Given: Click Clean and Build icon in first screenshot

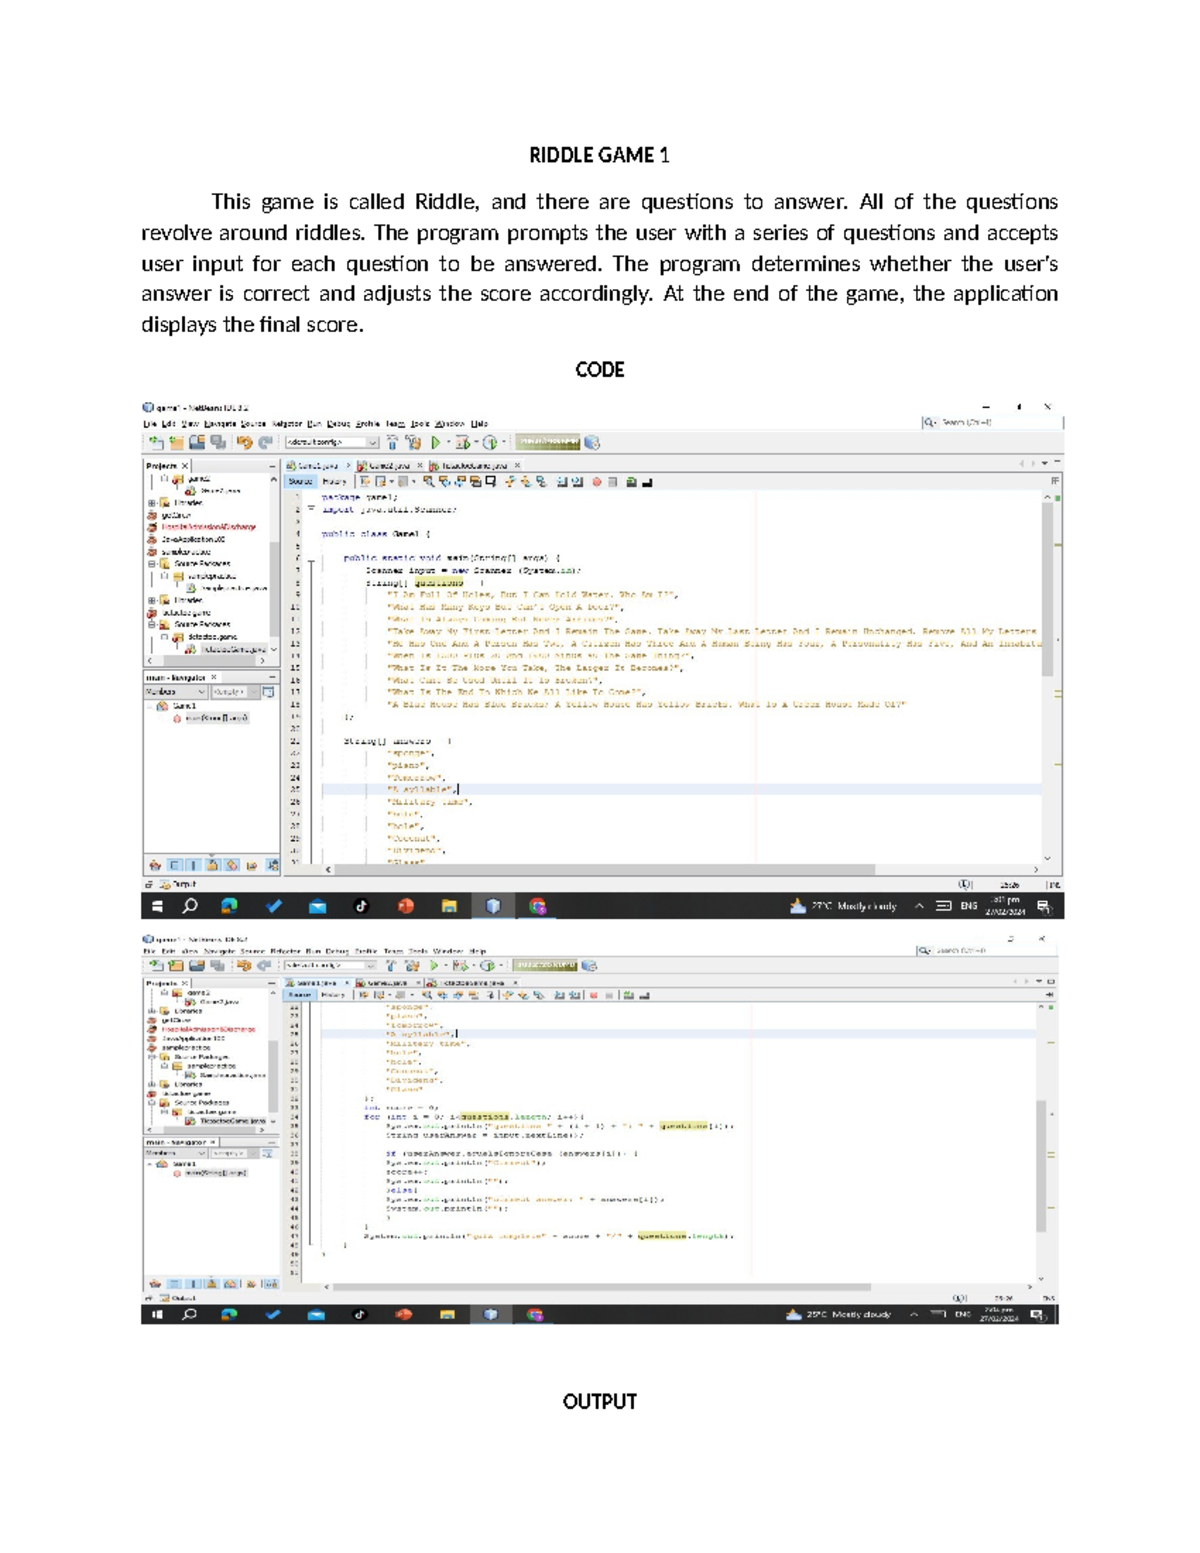Looking at the screenshot, I should [414, 442].
